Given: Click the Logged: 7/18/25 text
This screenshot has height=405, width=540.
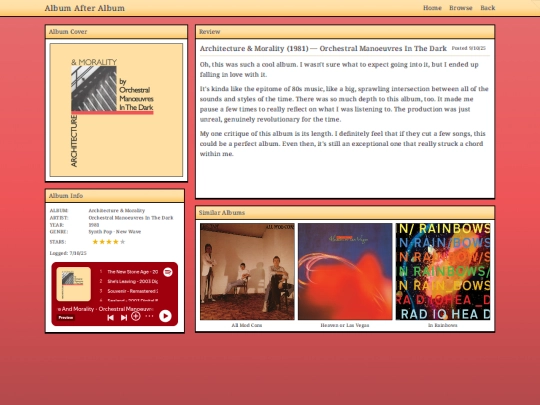Looking at the screenshot, I should click(x=68, y=253).
